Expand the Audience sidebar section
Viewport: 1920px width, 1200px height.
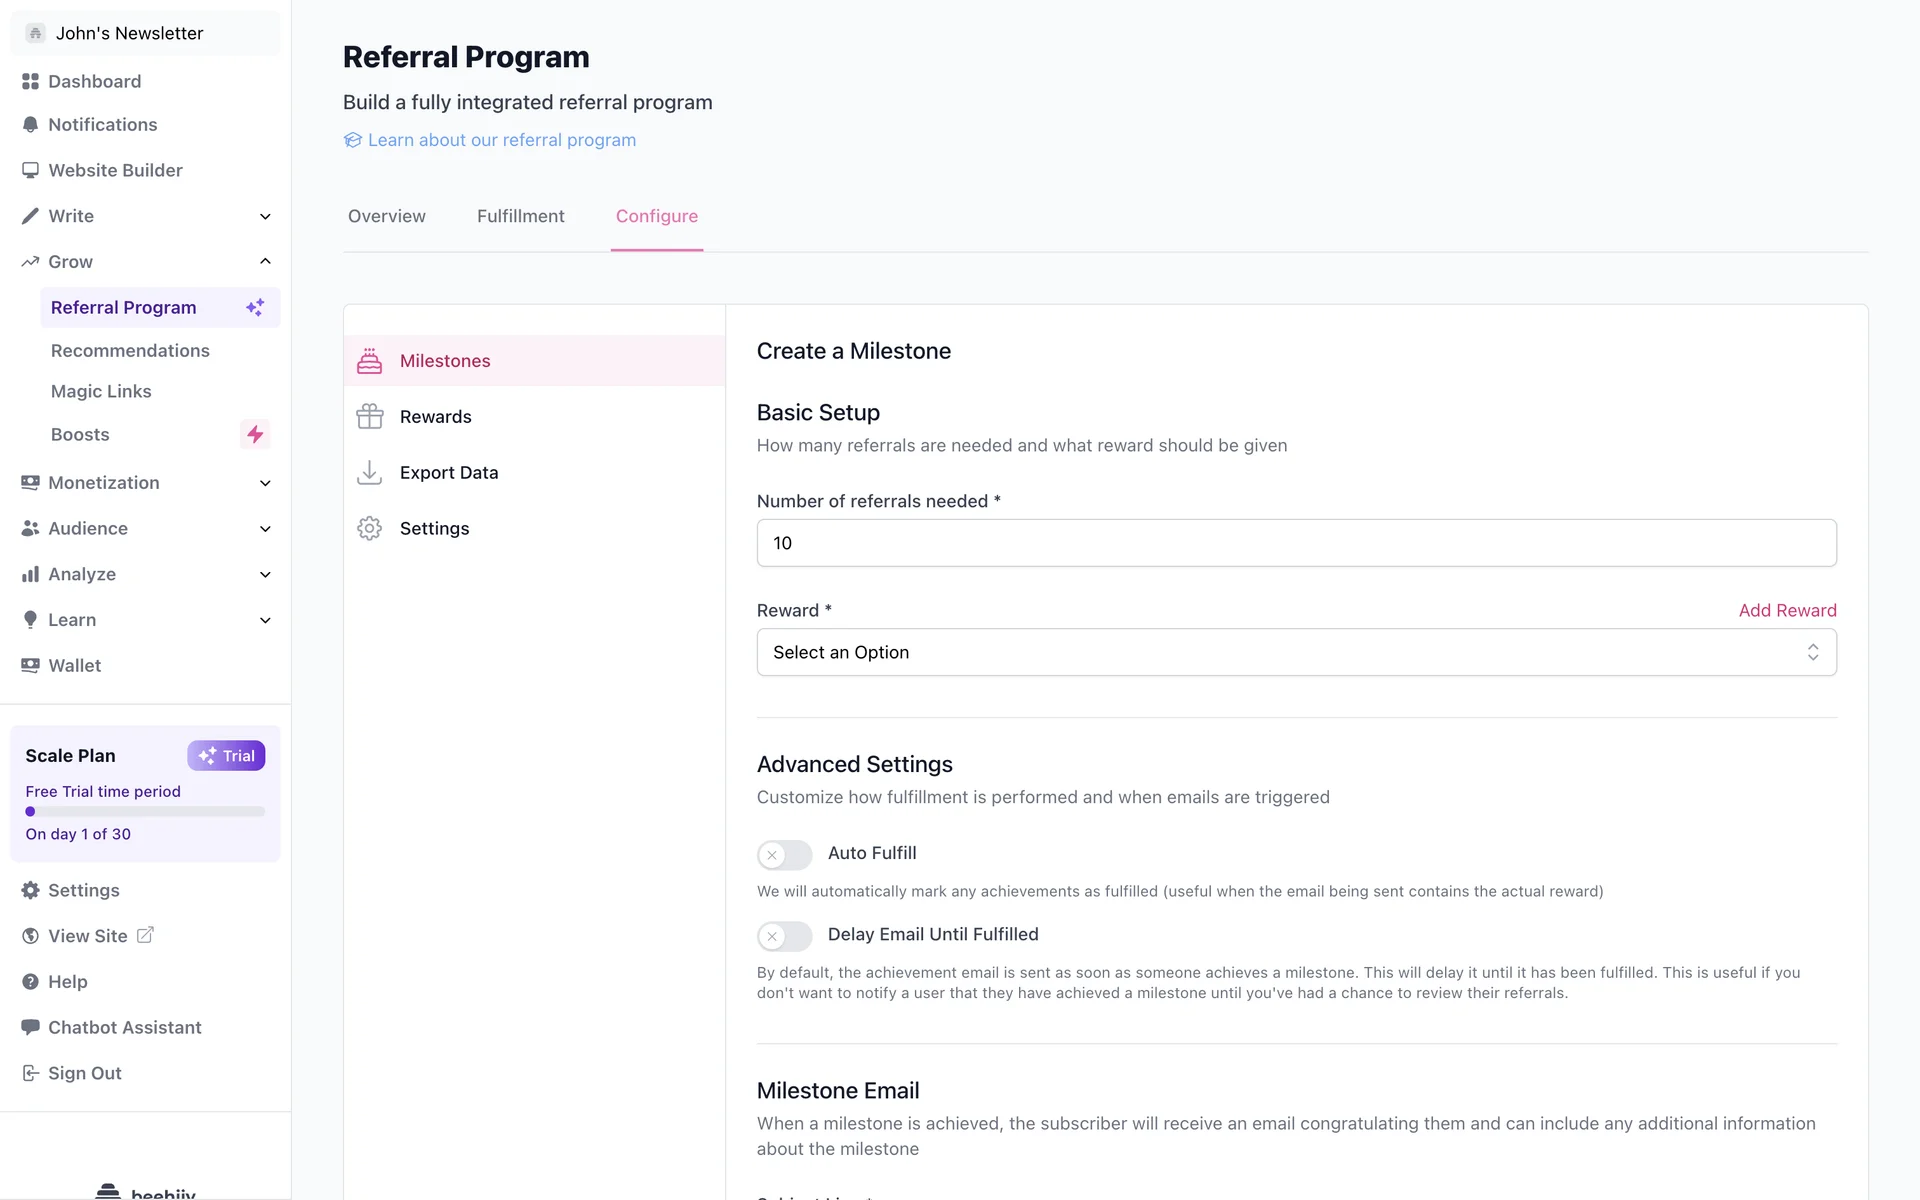[x=265, y=529]
